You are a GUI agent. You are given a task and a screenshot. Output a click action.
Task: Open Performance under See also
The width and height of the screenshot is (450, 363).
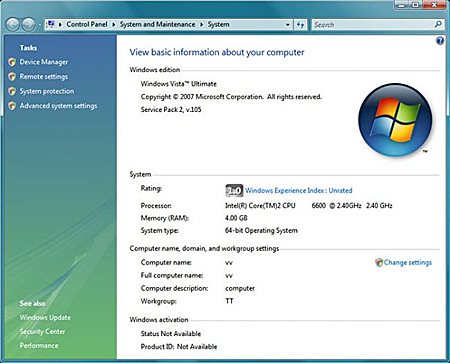[x=39, y=346]
